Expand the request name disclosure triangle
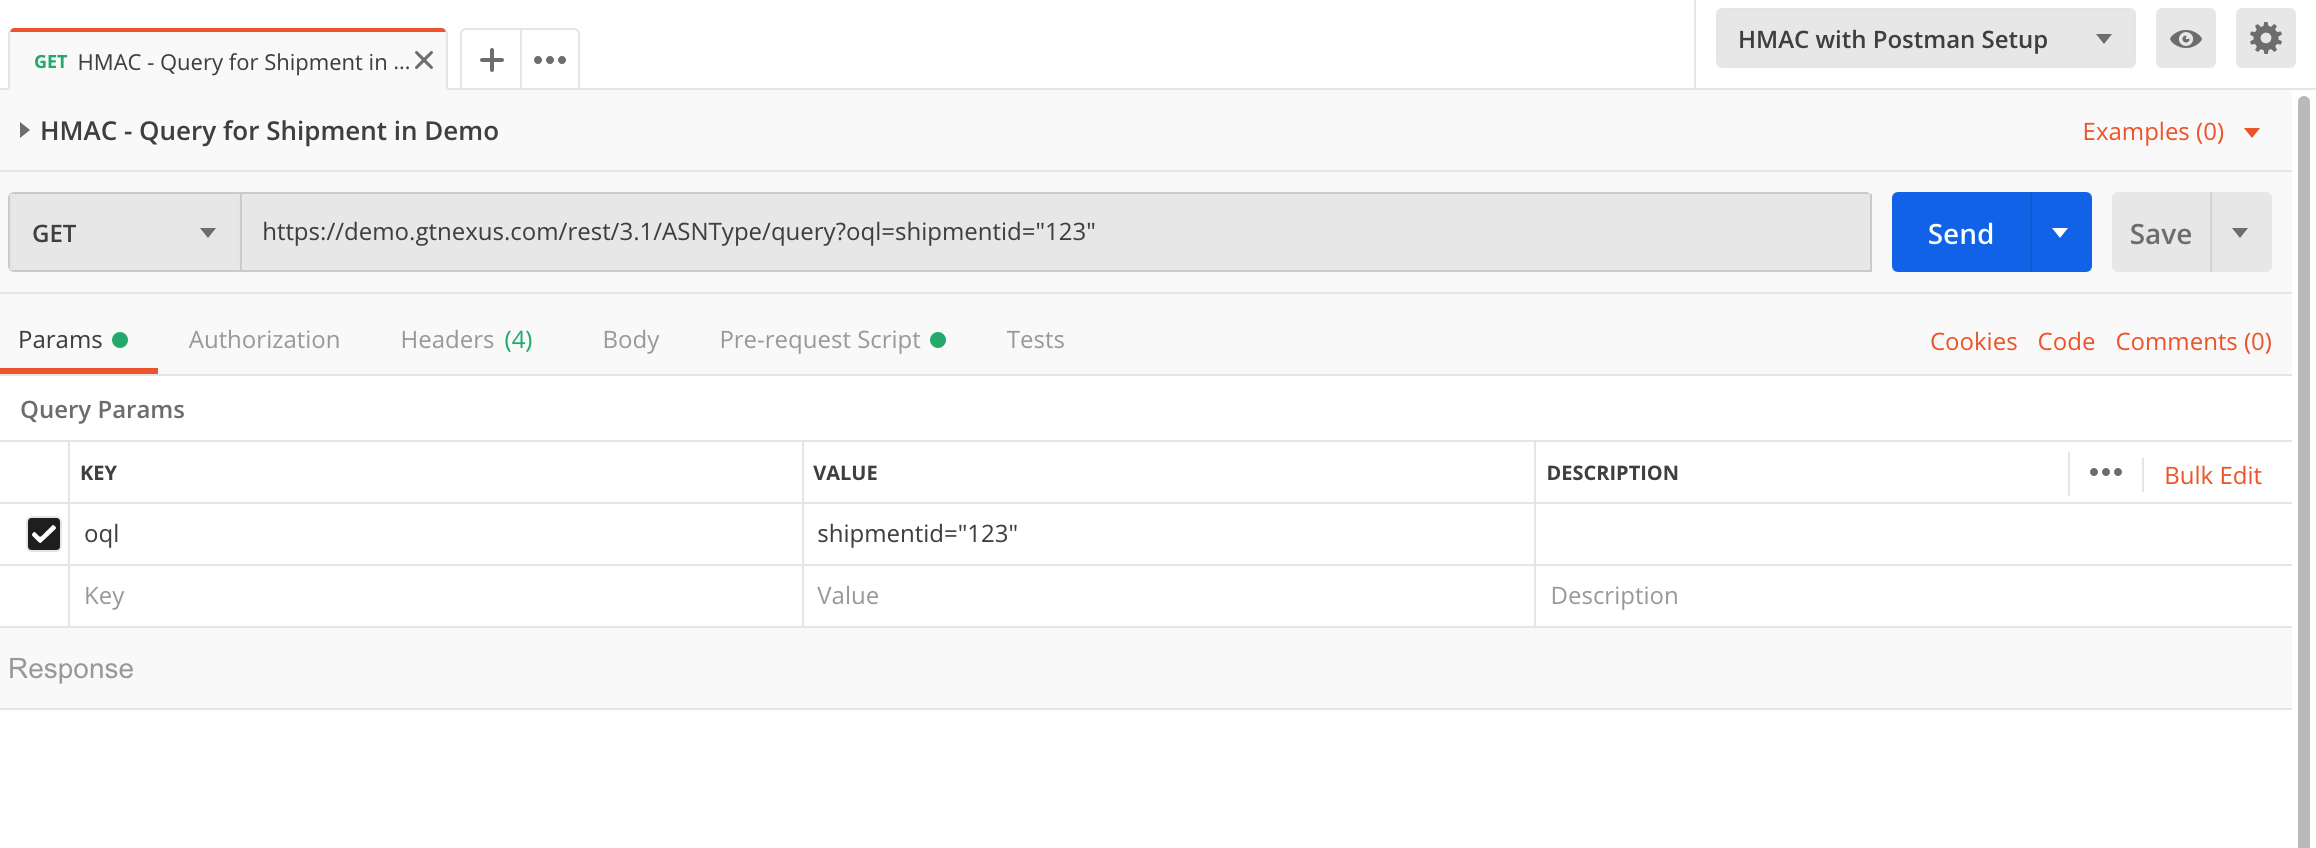This screenshot has height=848, width=2316. click(23, 129)
